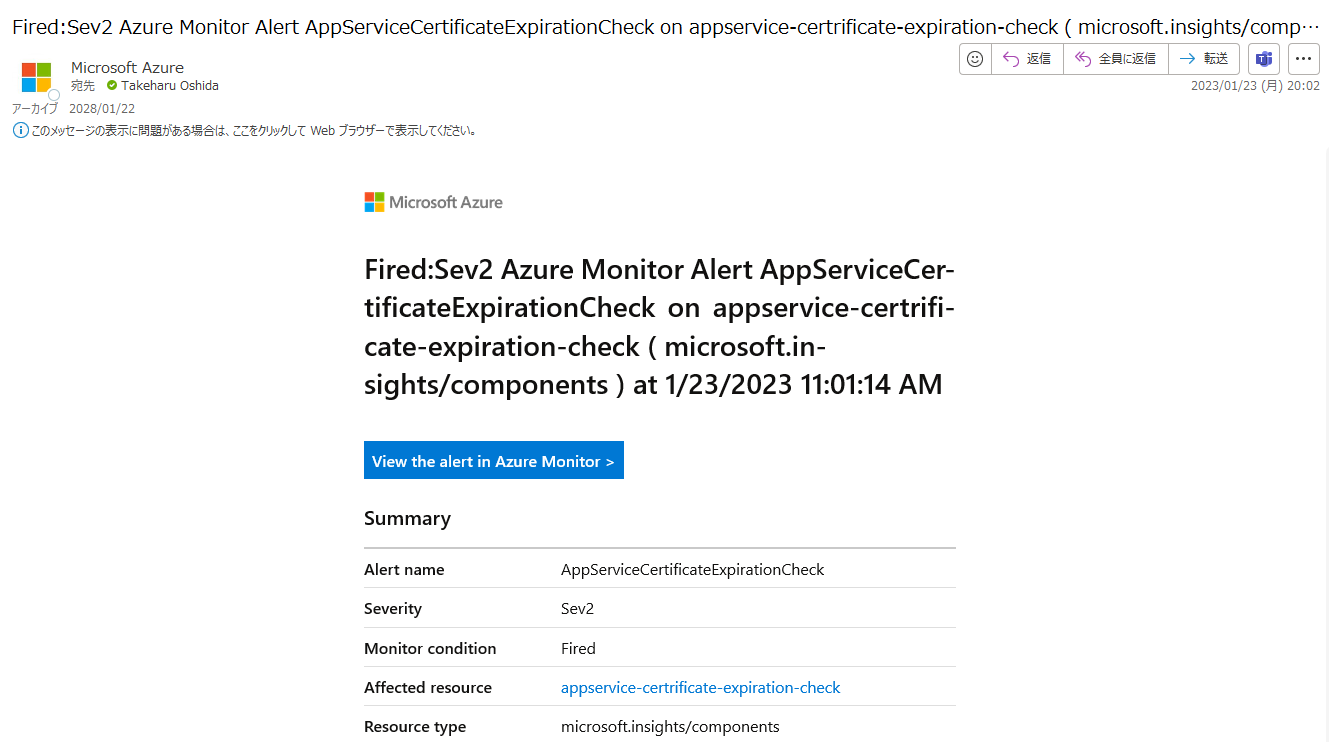Image resolution: width=1329 pixels, height=742 pixels.
Task: Open the appservice-certrificate-expiration-check resource link
Action: [x=700, y=687]
